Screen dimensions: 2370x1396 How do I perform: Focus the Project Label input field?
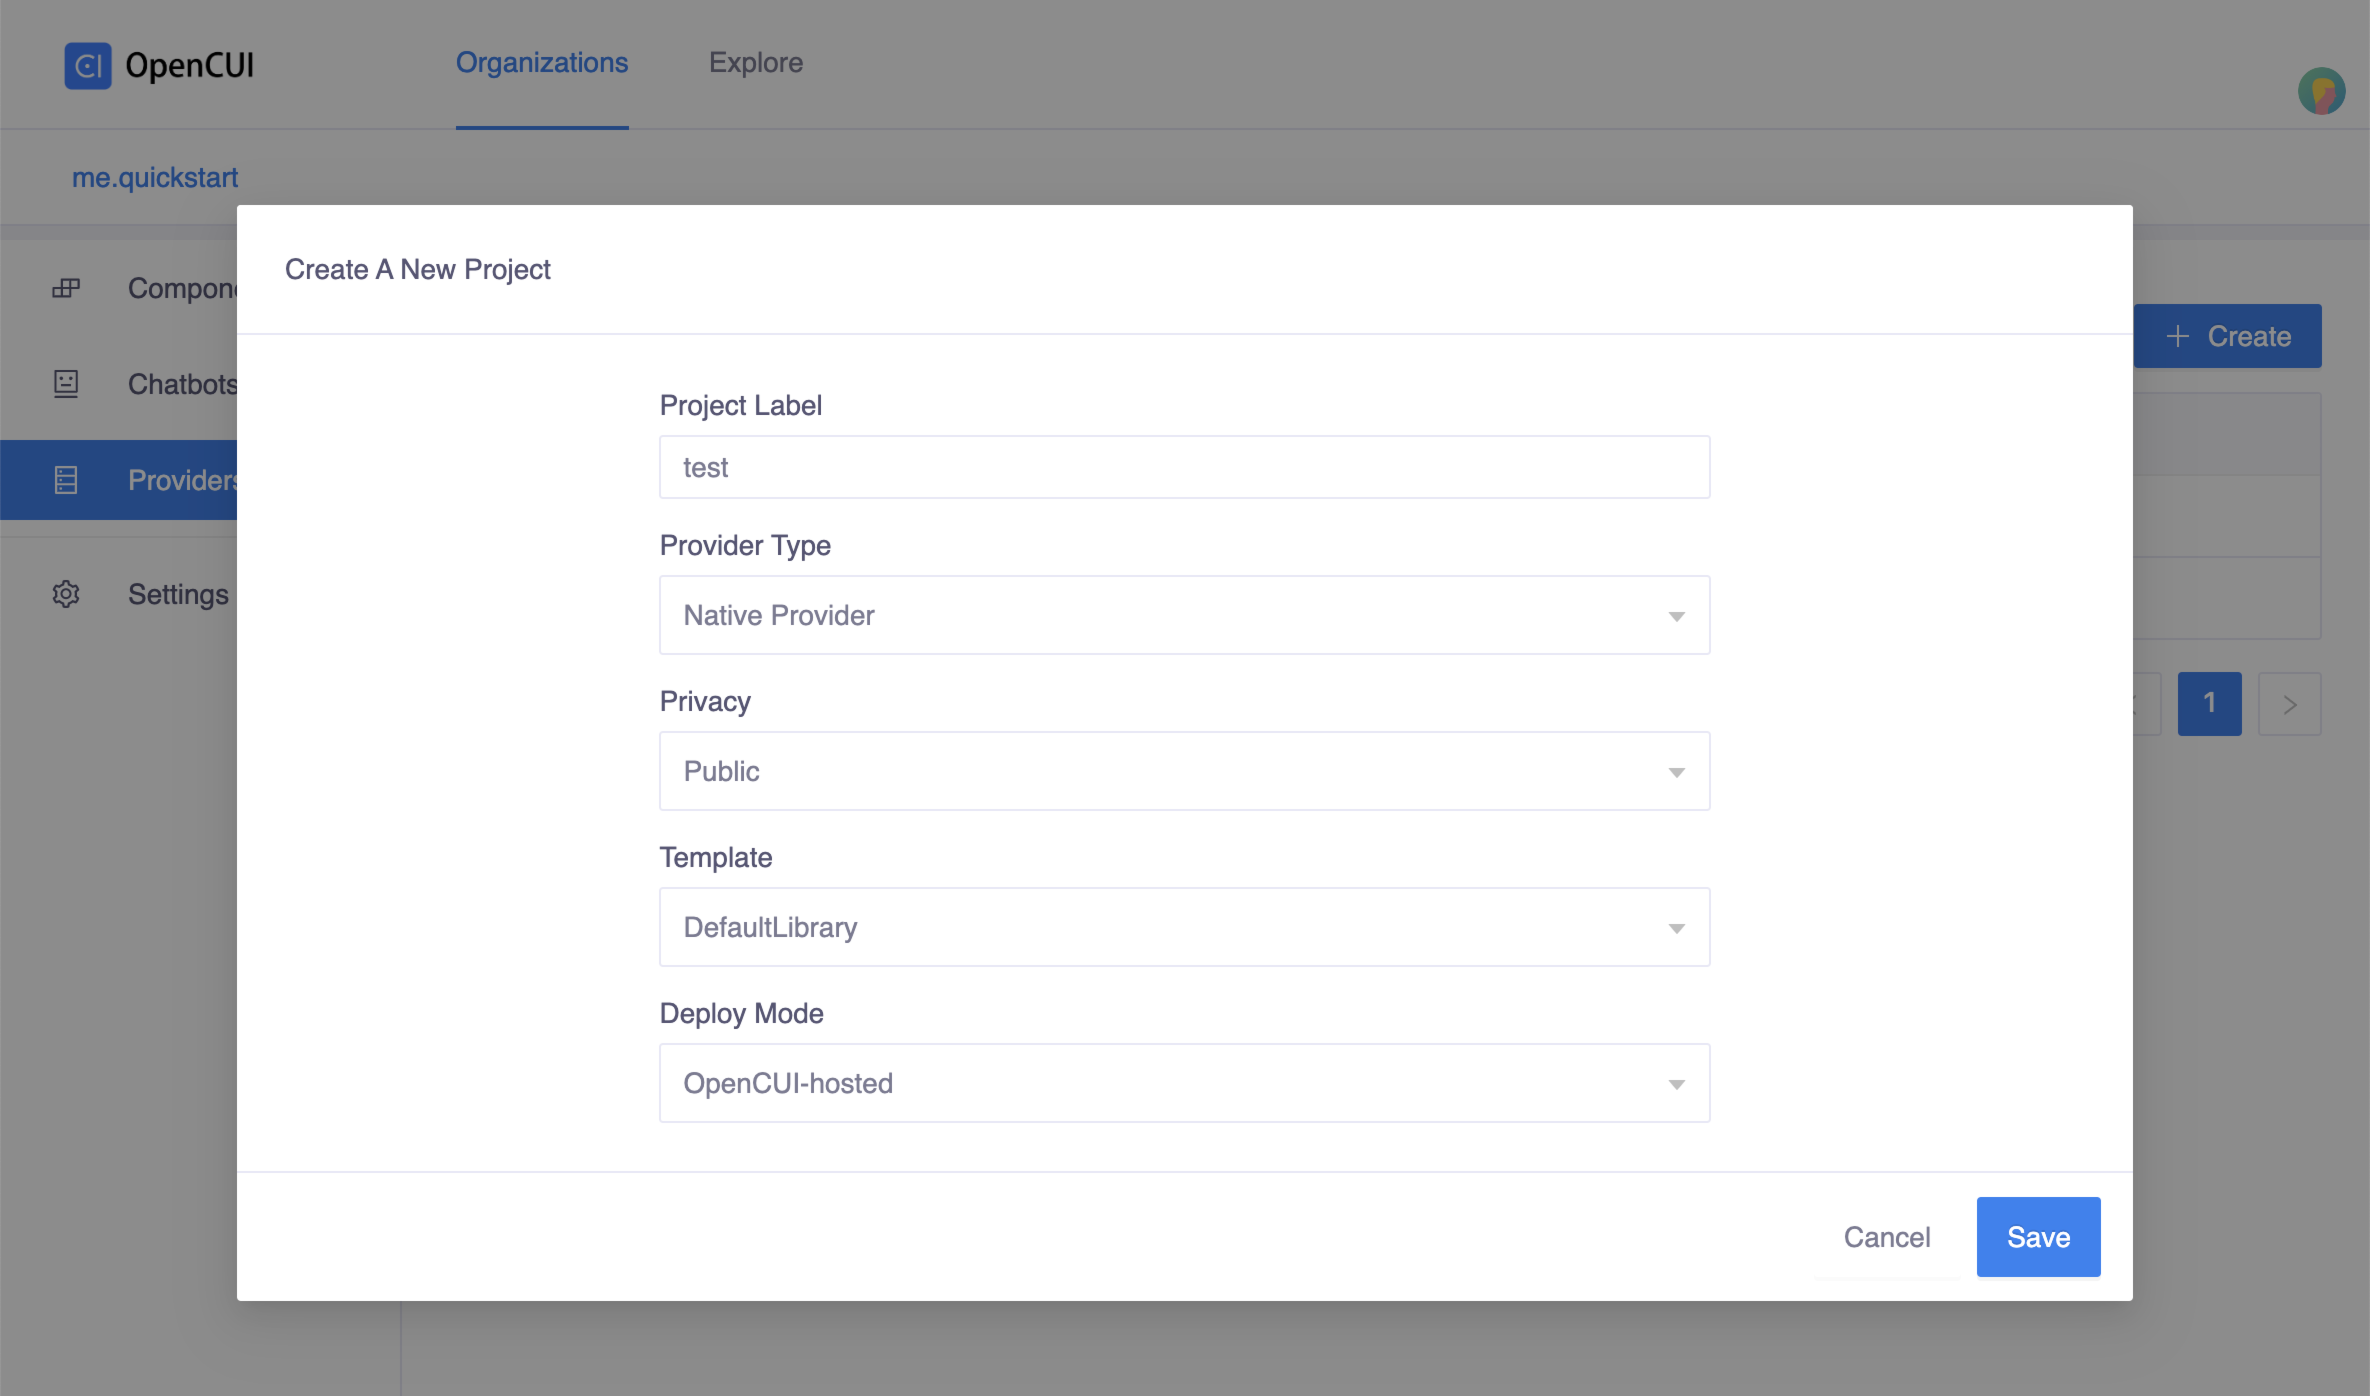[1184, 467]
